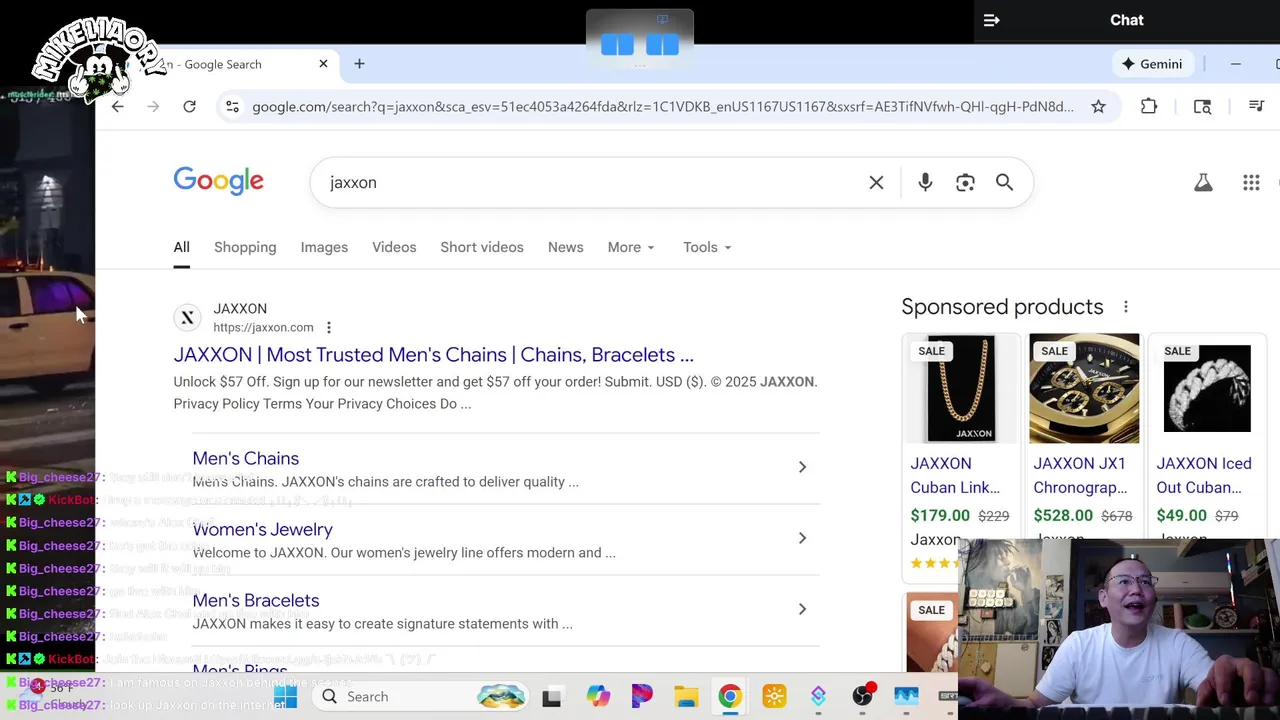Open JAXXON Most Trusted Men's Chains result
Screen dimensions: 1280x720
tap(433, 354)
